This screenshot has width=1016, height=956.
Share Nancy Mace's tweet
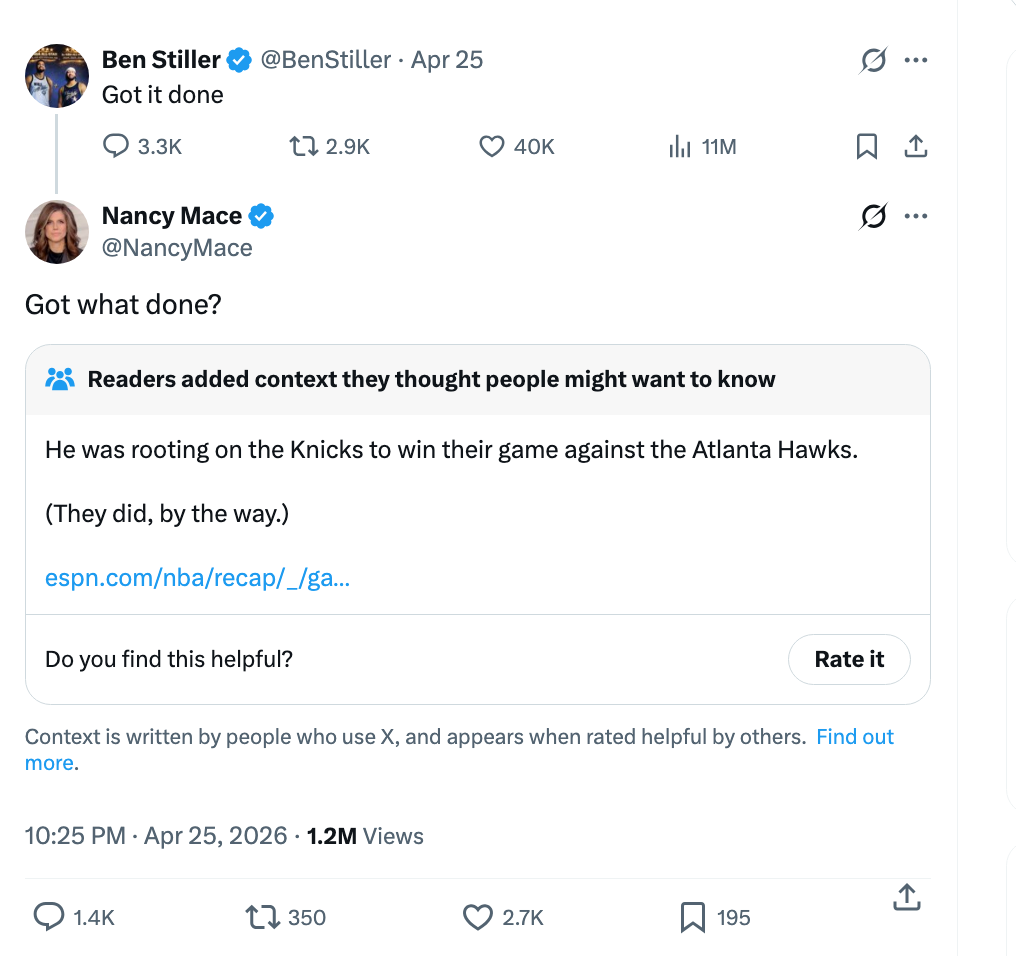[x=907, y=897]
